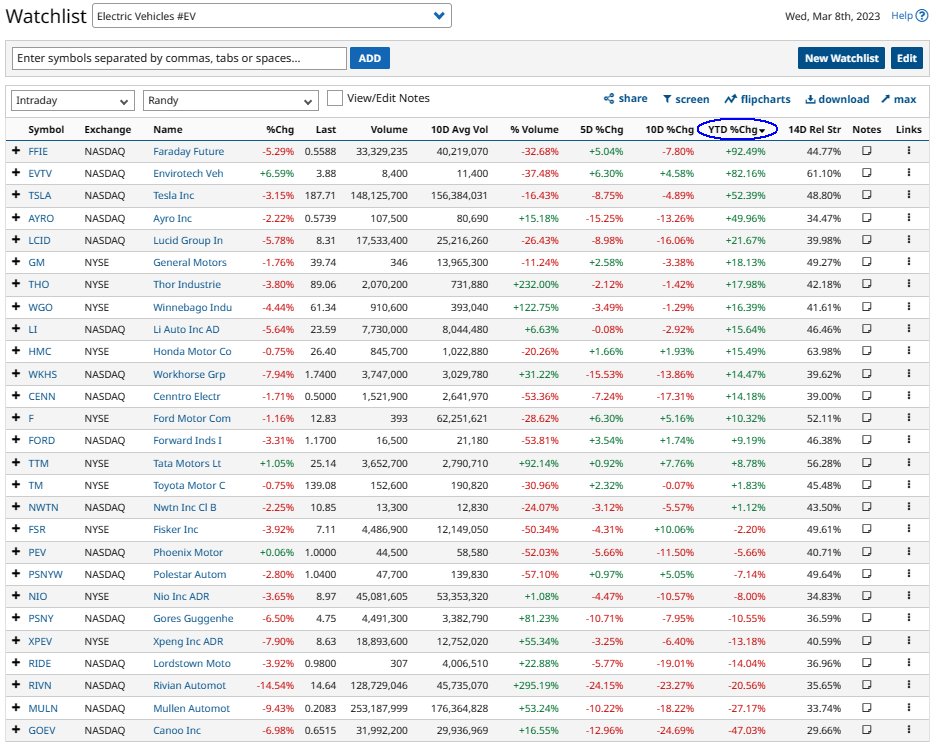Open links menu for GOEV row
Screen dimensions: 940x755
click(x=909, y=730)
